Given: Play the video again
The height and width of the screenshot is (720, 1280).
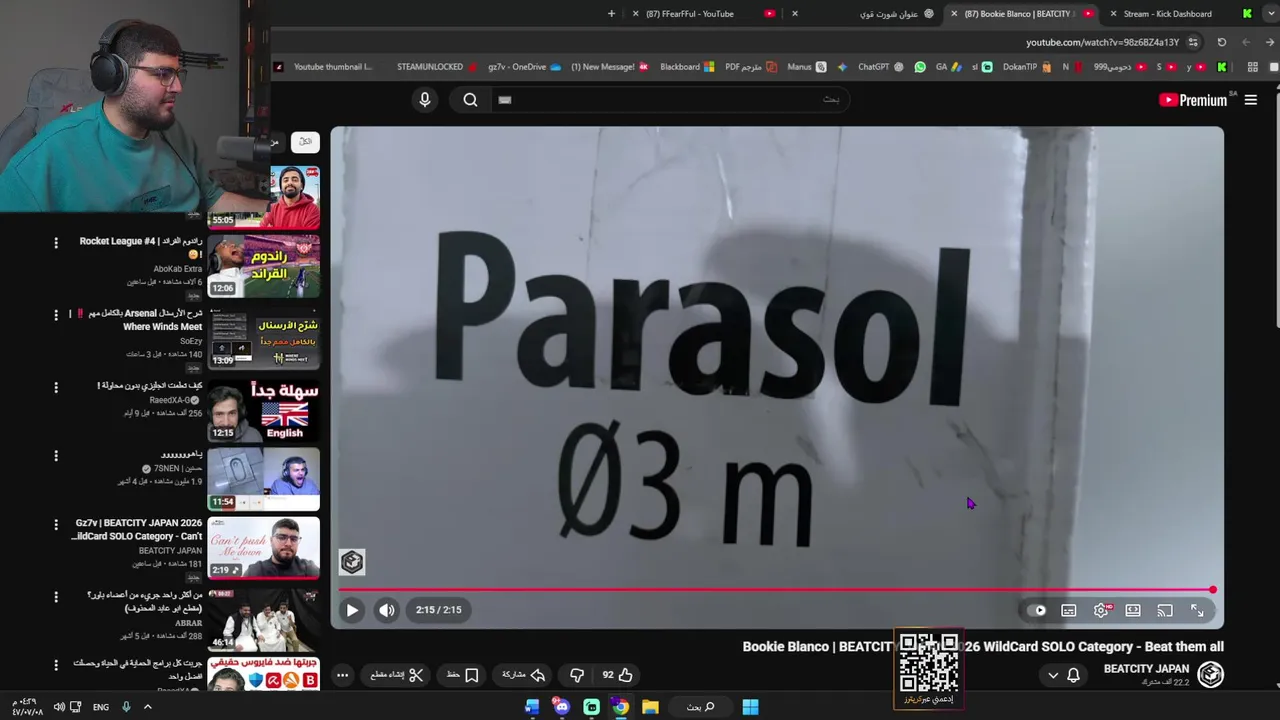Looking at the screenshot, I should (x=352, y=610).
